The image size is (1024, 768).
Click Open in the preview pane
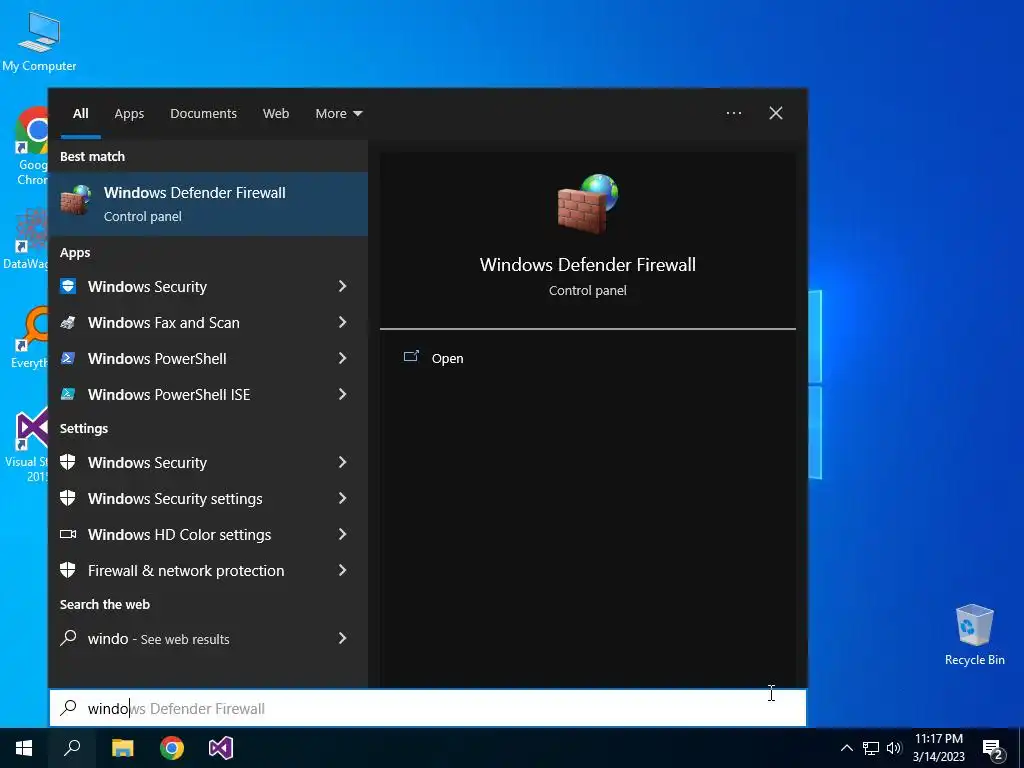(x=447, y=358)
